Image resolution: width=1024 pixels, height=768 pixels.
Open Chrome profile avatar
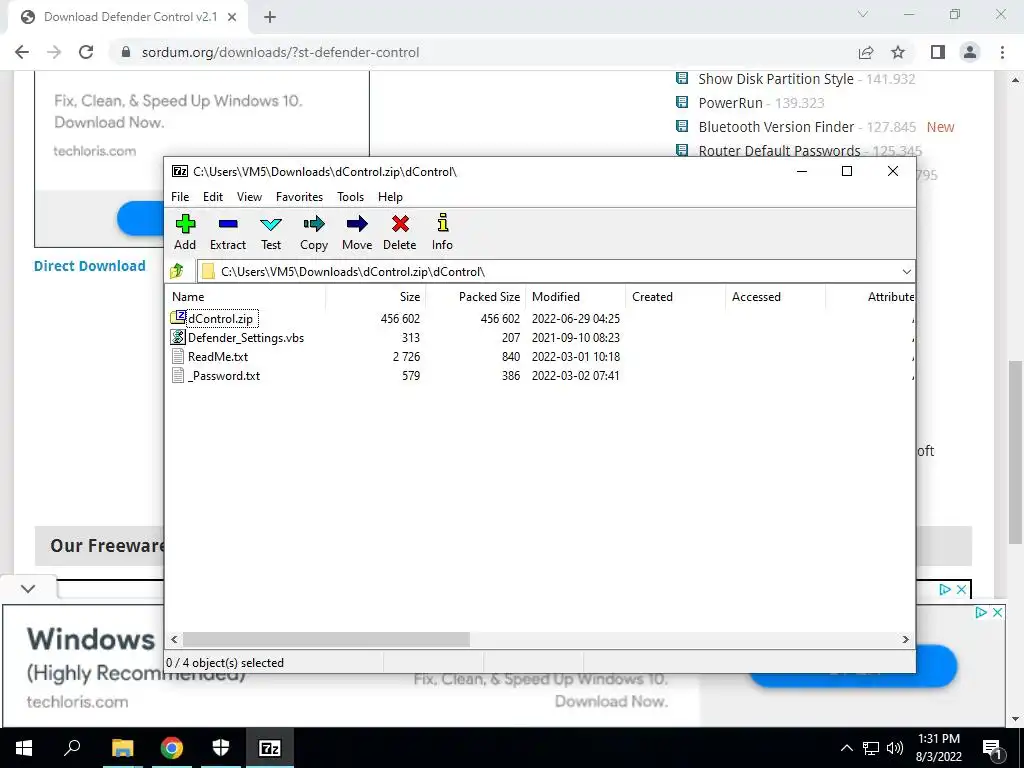tap(970, 52)
